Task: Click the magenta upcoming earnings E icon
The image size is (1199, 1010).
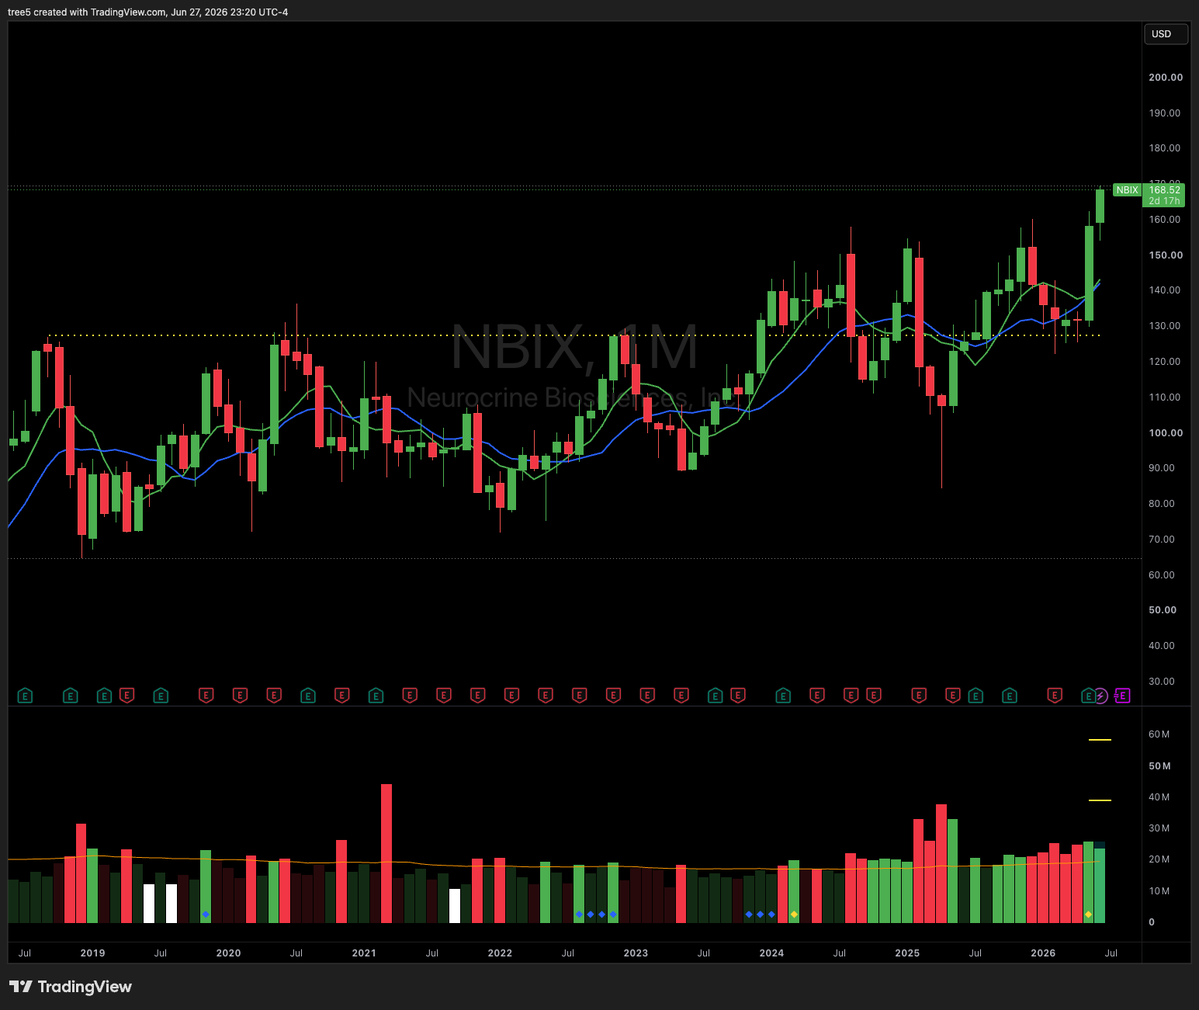Action: pos(1122,696)
